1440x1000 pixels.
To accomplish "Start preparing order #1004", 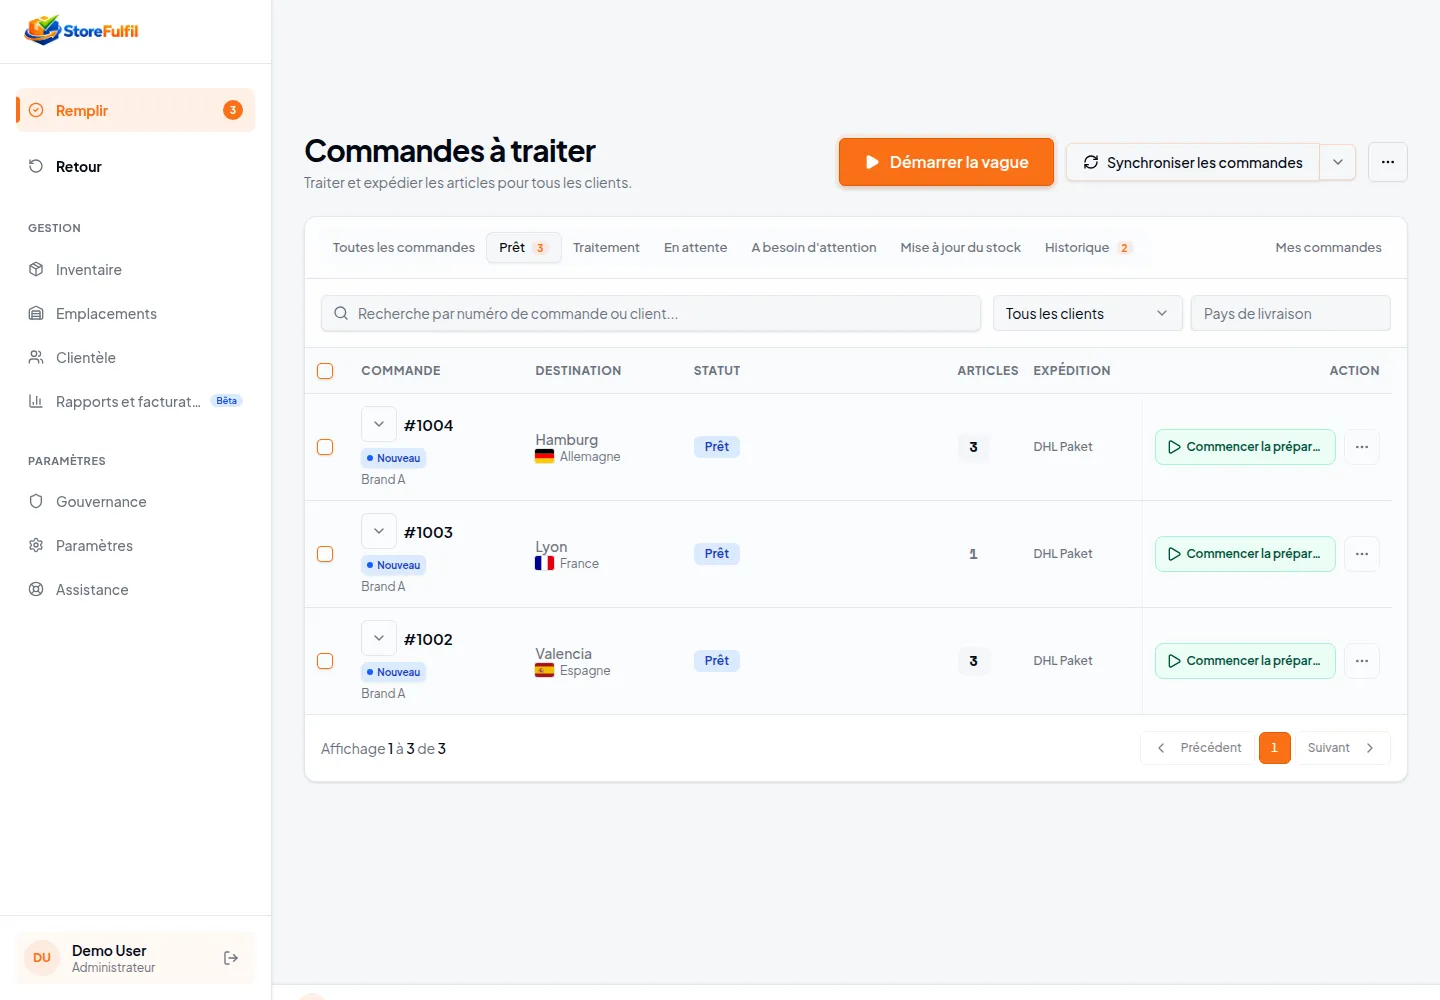I will [x=1245, y=447].
